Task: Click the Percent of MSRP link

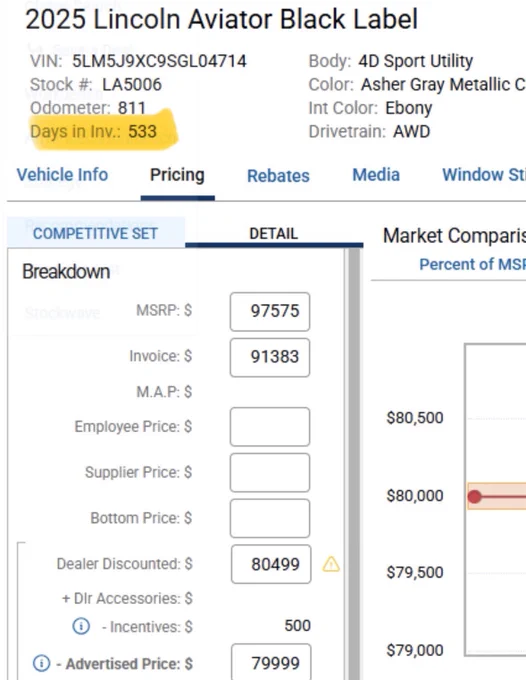Action: (x=473, y=264)
